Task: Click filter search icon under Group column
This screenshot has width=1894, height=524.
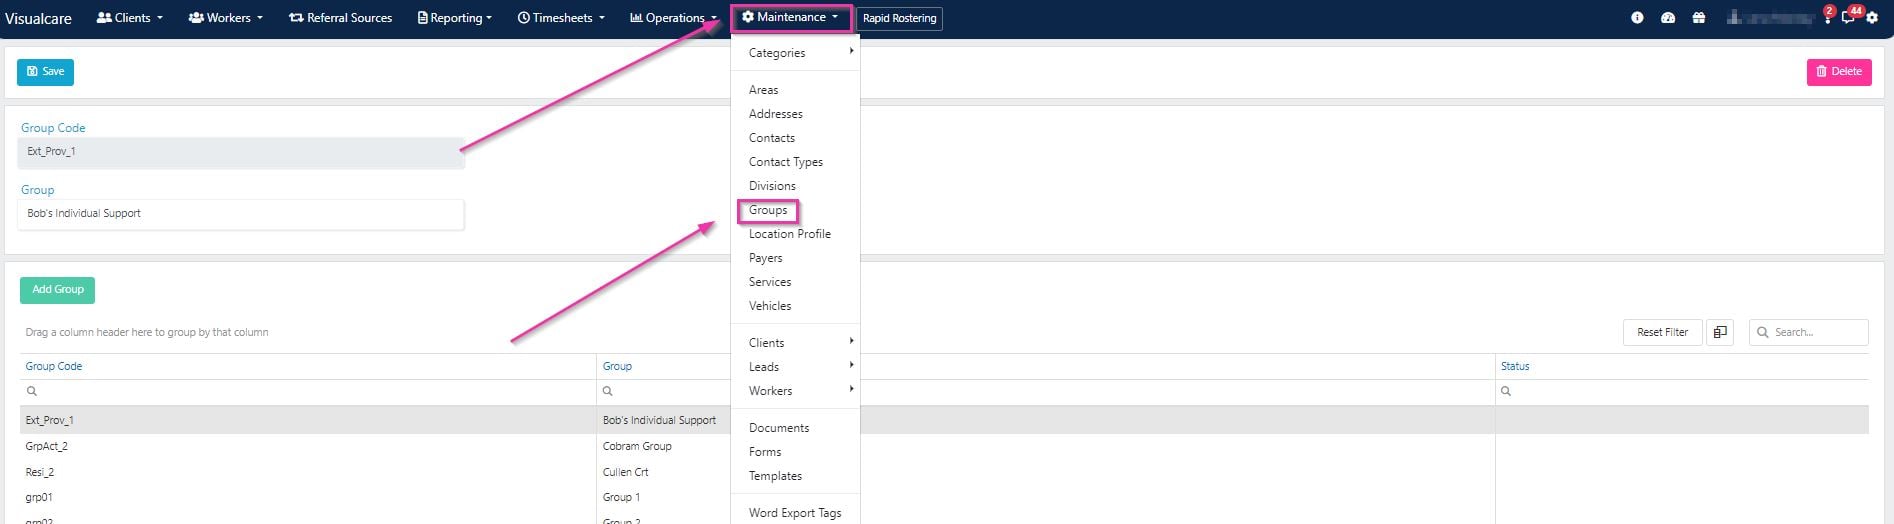Action: [x=608, y=392]
